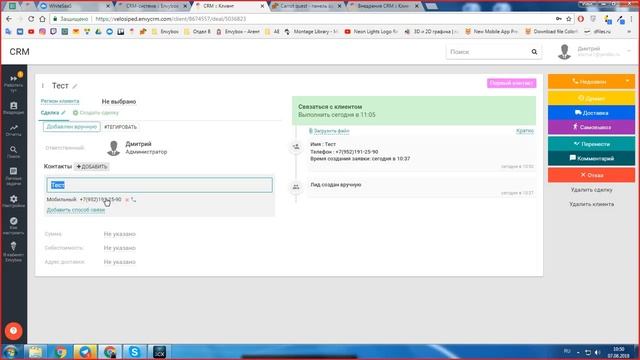
Task: Switch to the 'CRM-система | Envybox' browser tab
Action: (x=152, y=6)
